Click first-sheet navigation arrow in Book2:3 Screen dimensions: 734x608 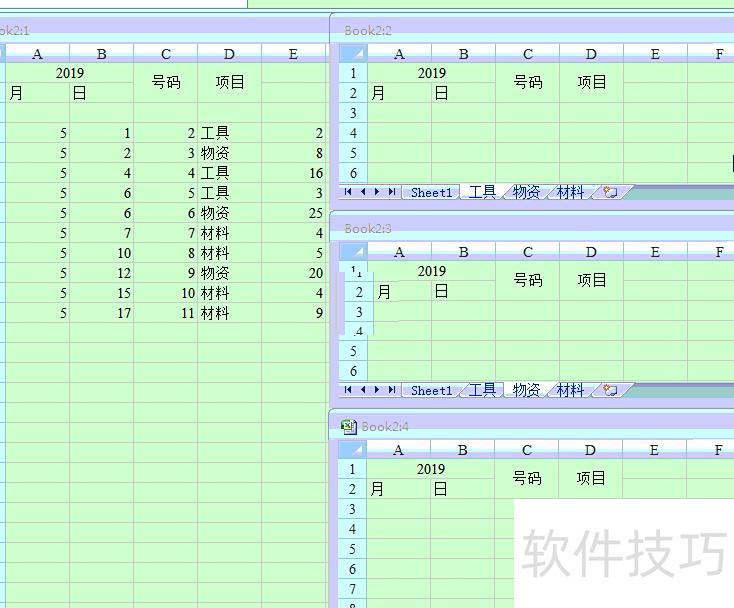pos(348,390)
